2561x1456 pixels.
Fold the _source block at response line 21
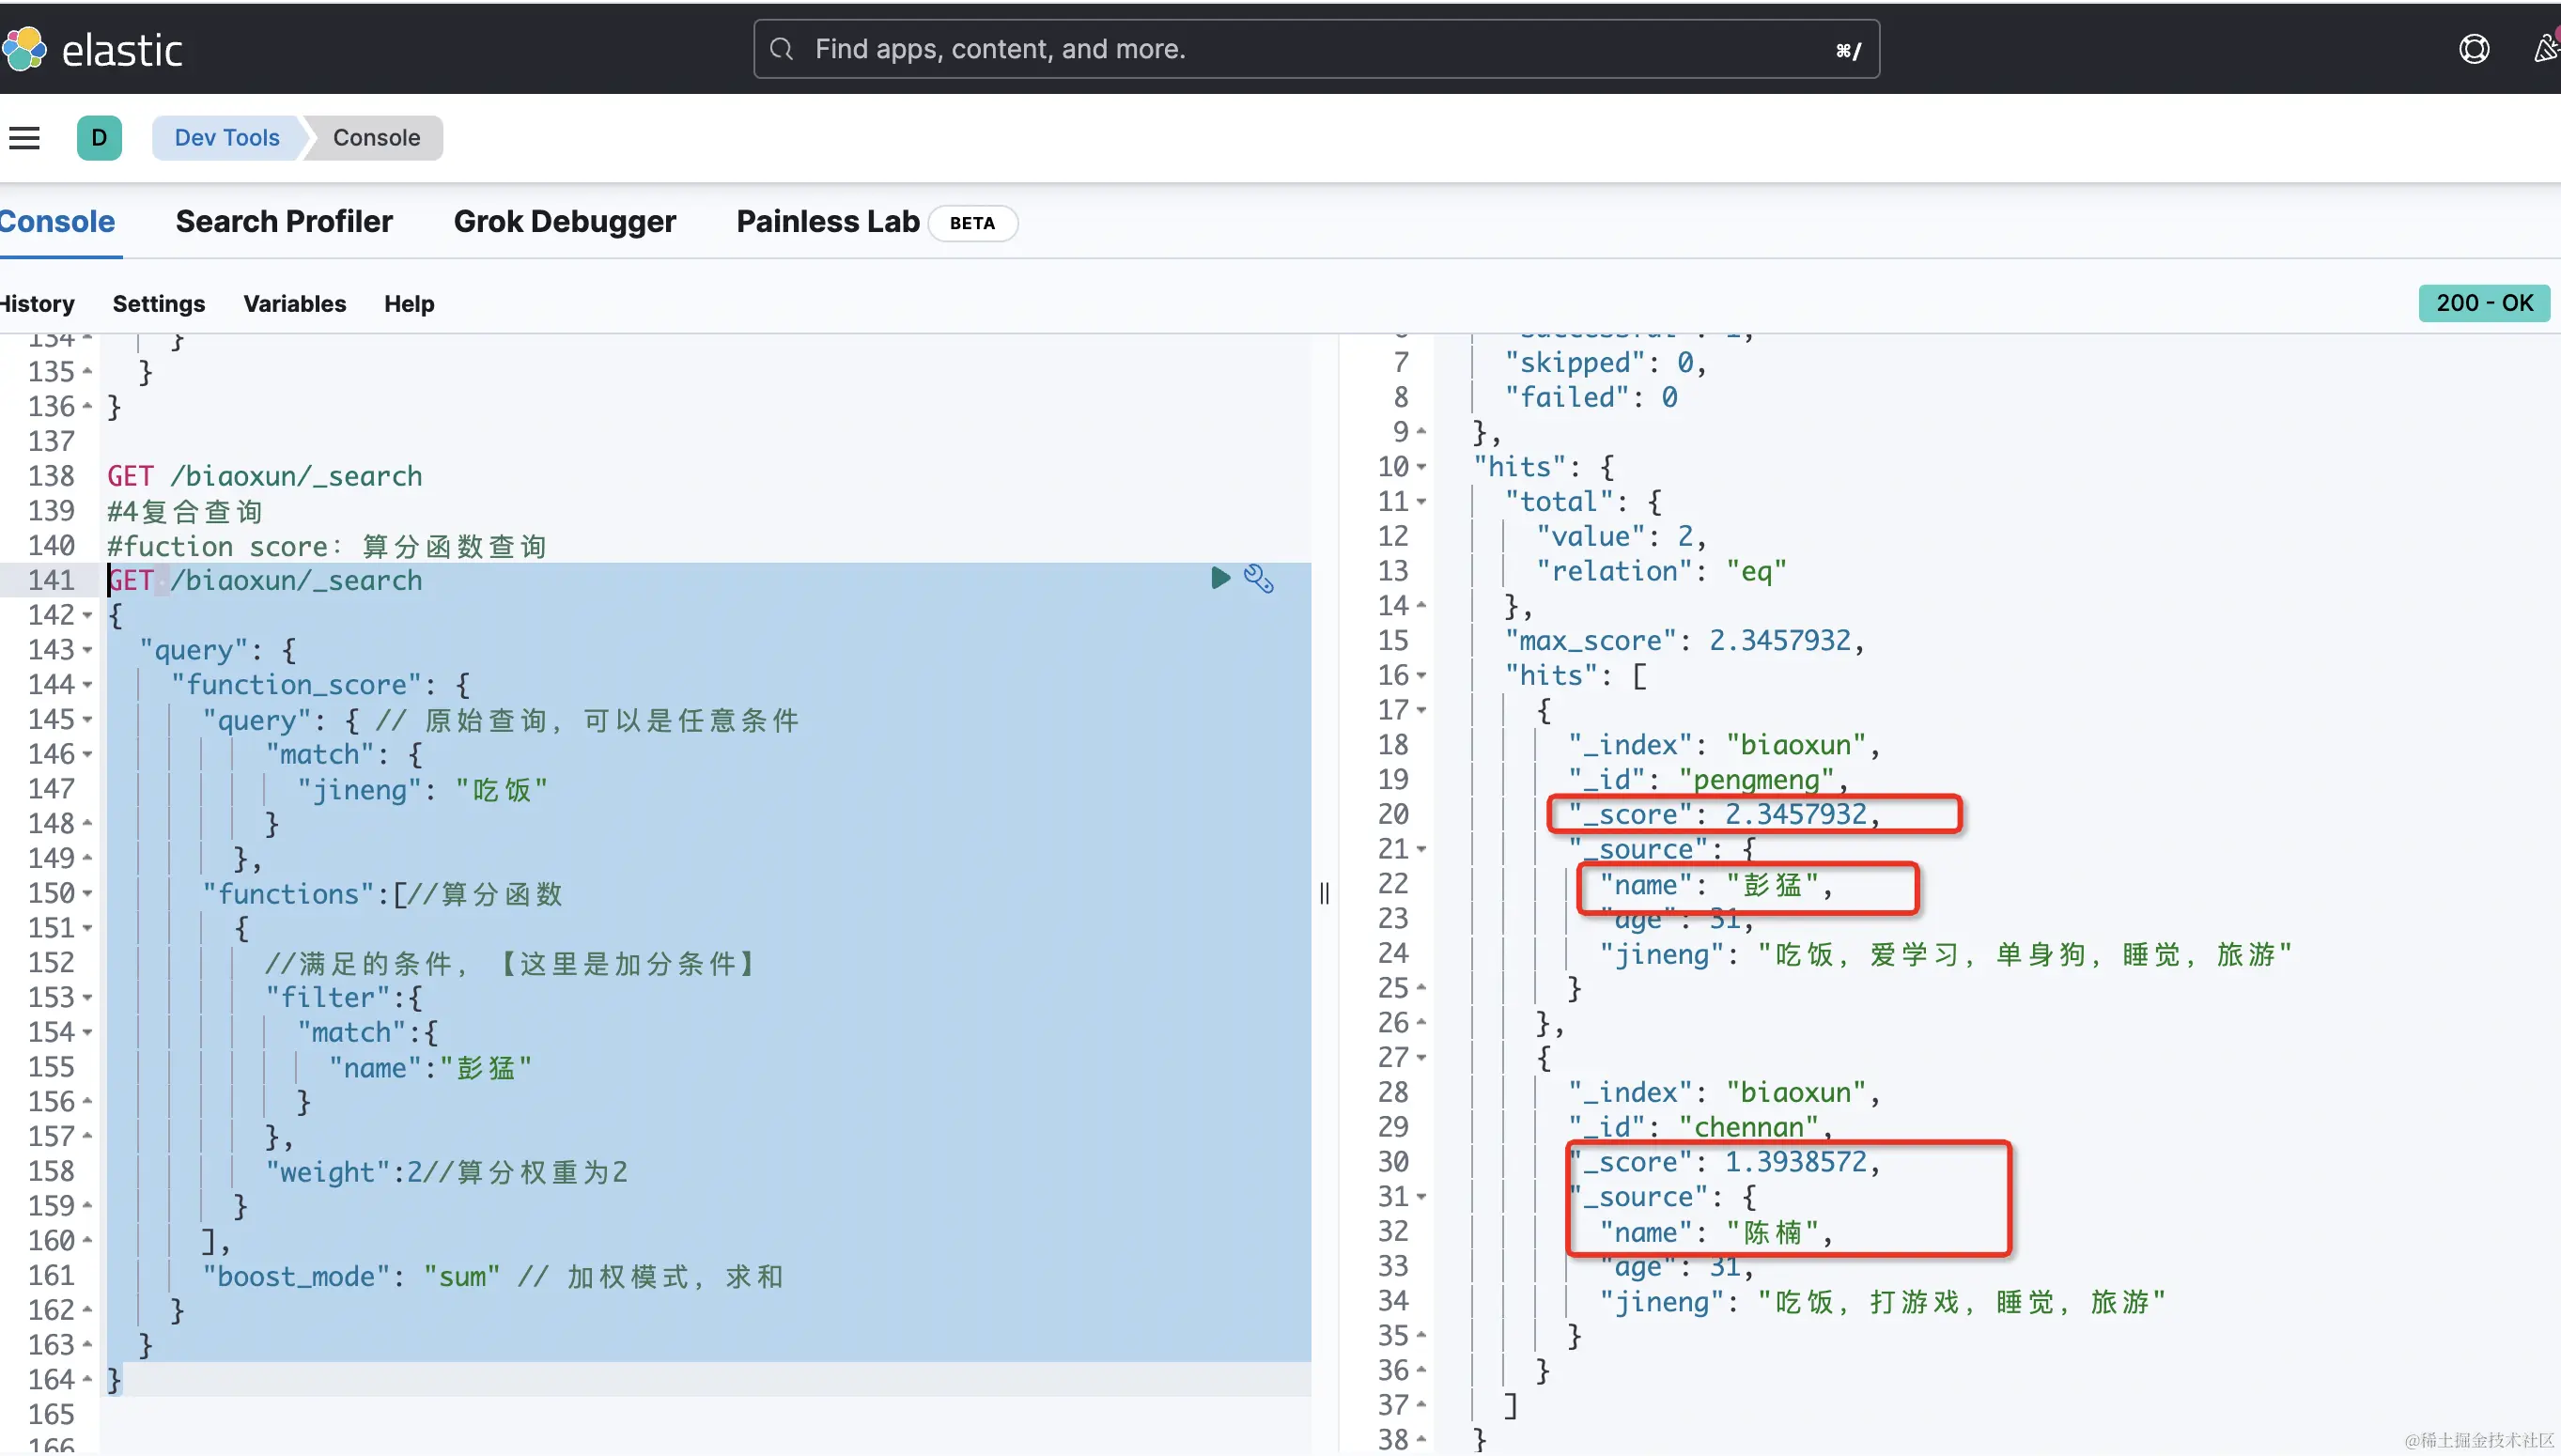tap(1421, 849)
